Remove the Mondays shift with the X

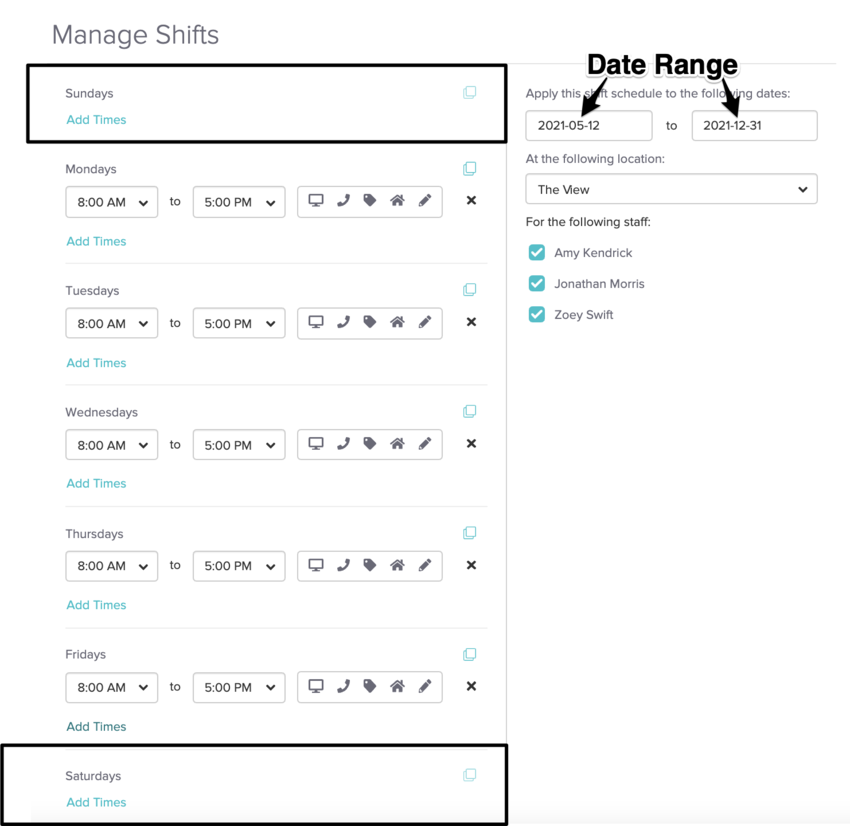pyautogui.click(x=472, y=201)
